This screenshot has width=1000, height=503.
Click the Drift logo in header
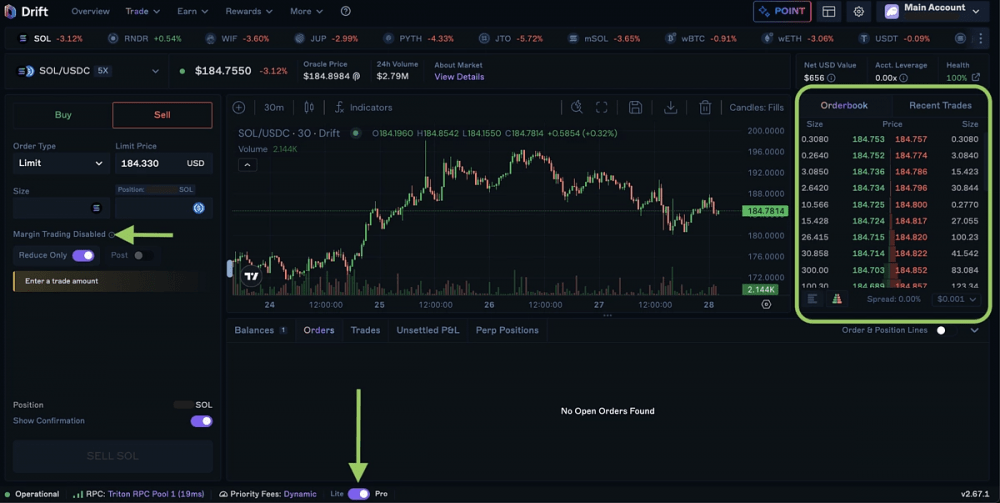27,11
